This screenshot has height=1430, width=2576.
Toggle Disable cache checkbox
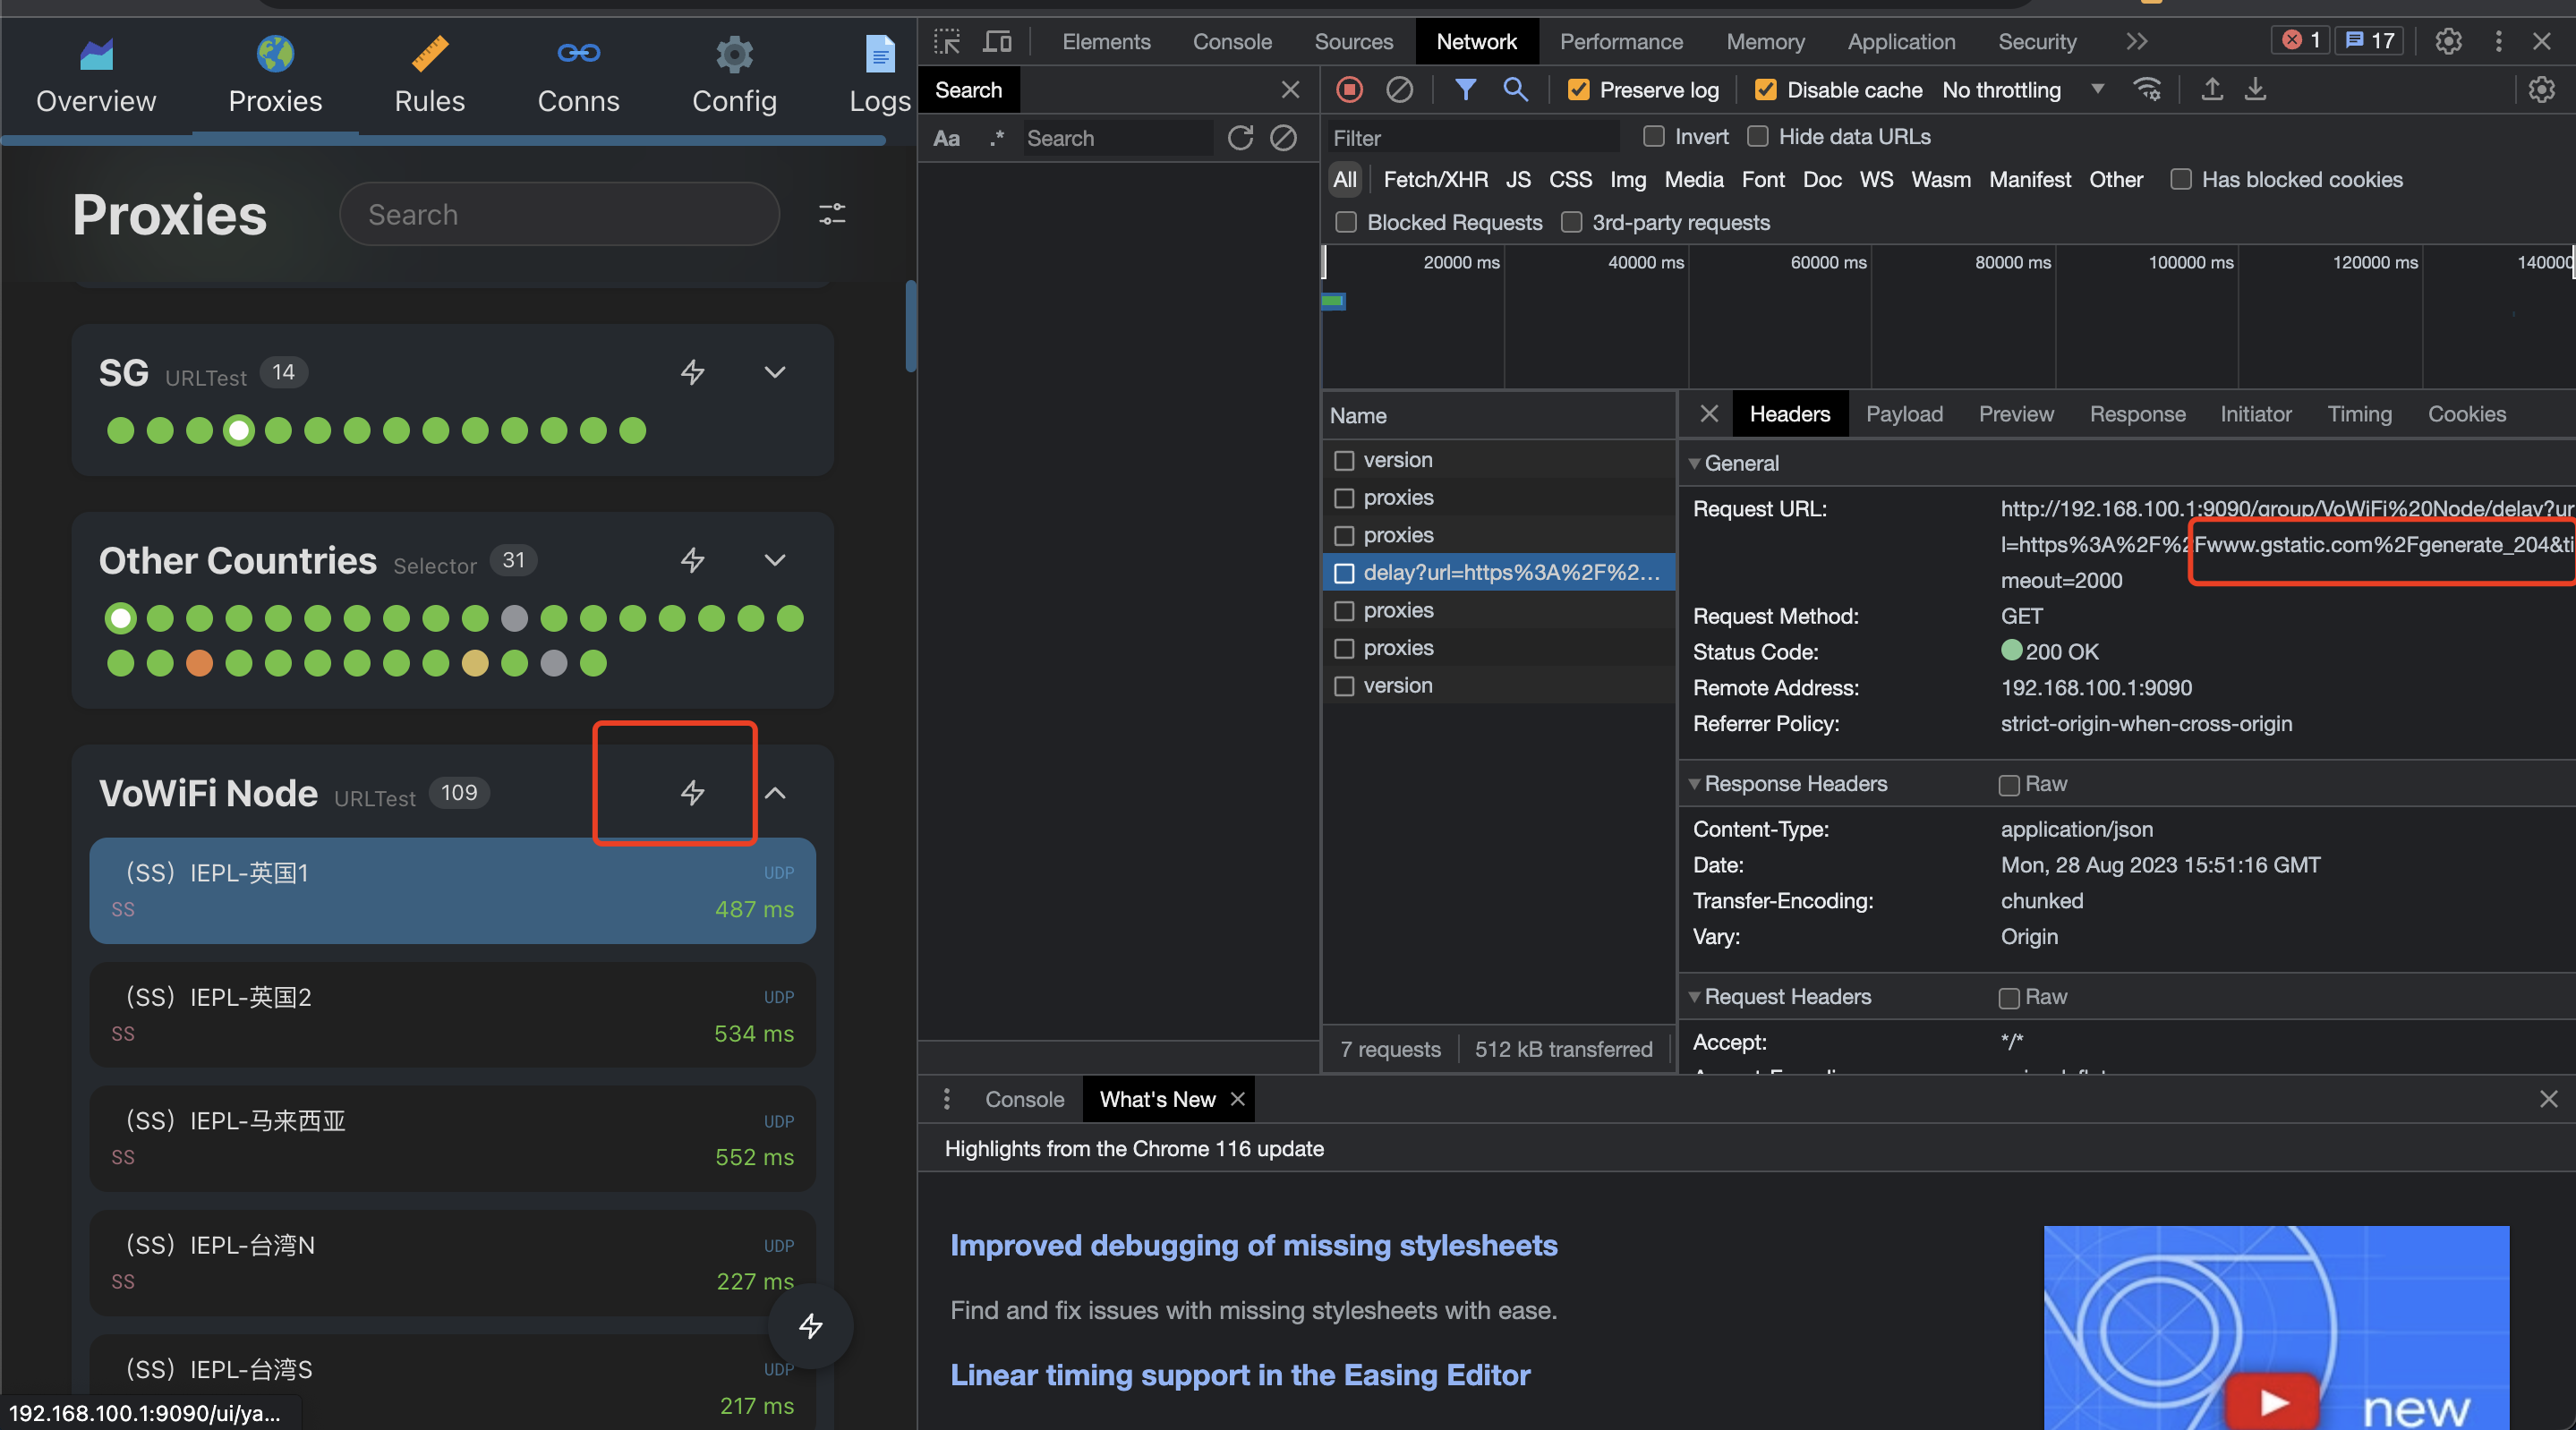[1765, 90]
